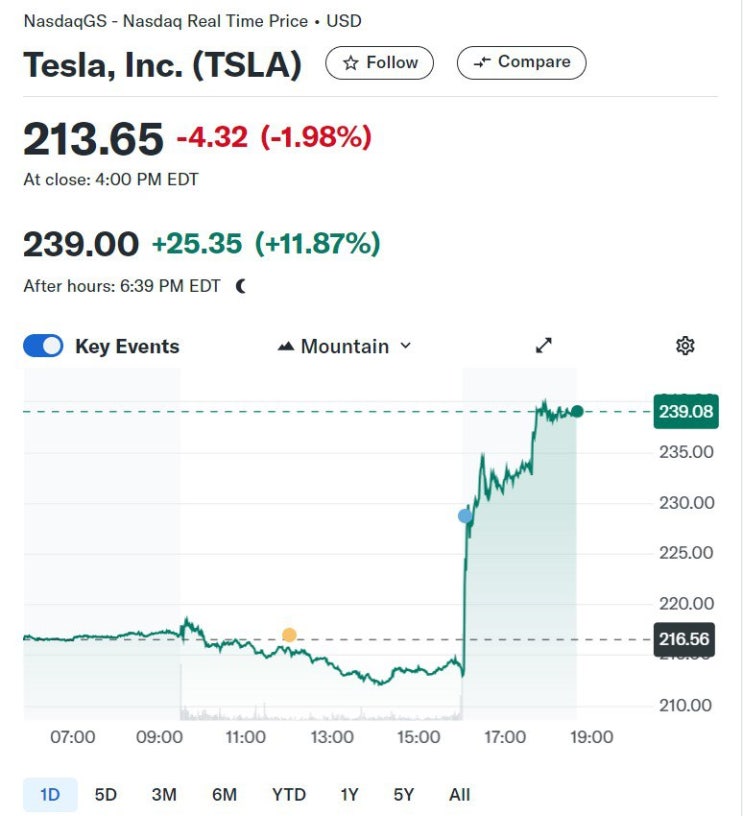Open the Mountain chart type dropdown
This screenshot has width=743, height=816.
(x=345, y=346)
